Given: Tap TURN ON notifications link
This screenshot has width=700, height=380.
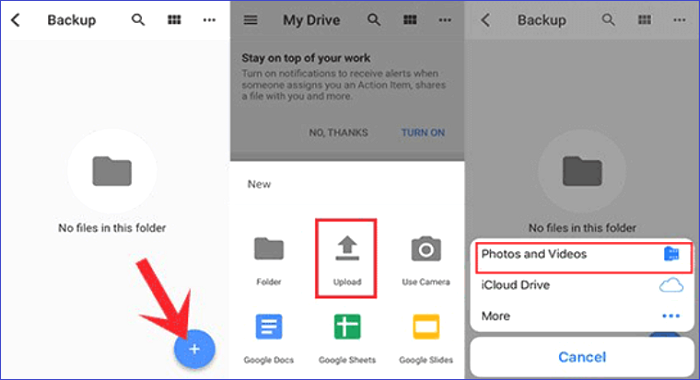Looking at the screenshot, I should coord(423,133).
